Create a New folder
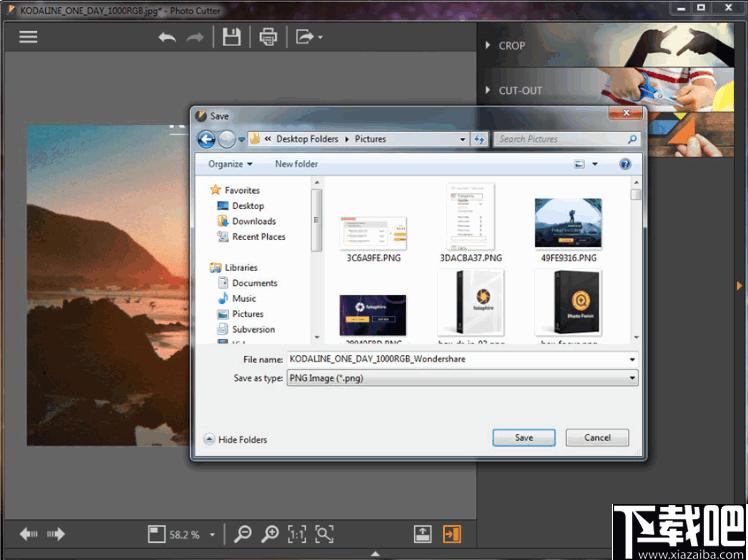This screenshot has height=560, width=748. 296,164
